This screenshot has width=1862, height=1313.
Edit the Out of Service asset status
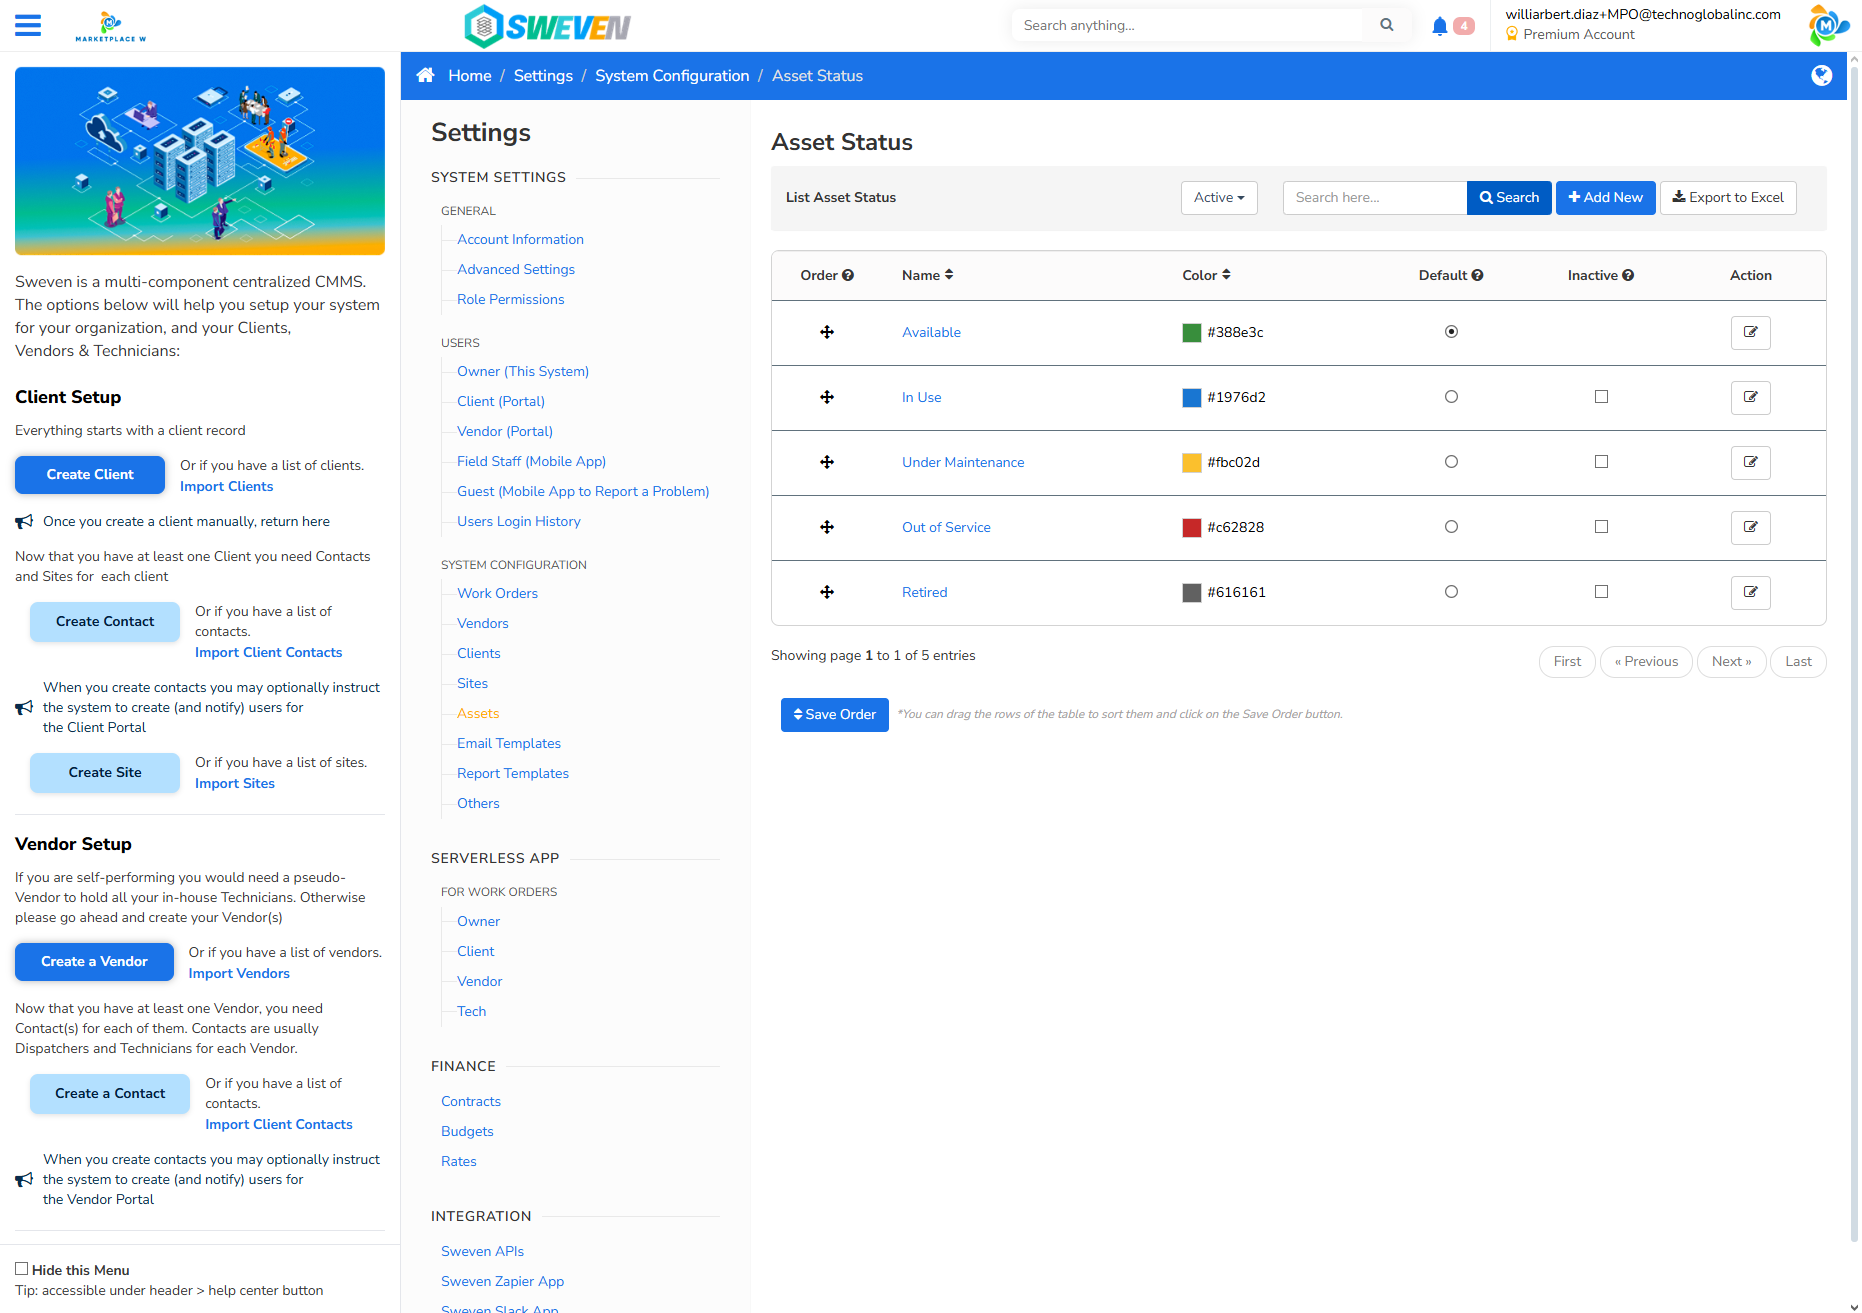1750,527
